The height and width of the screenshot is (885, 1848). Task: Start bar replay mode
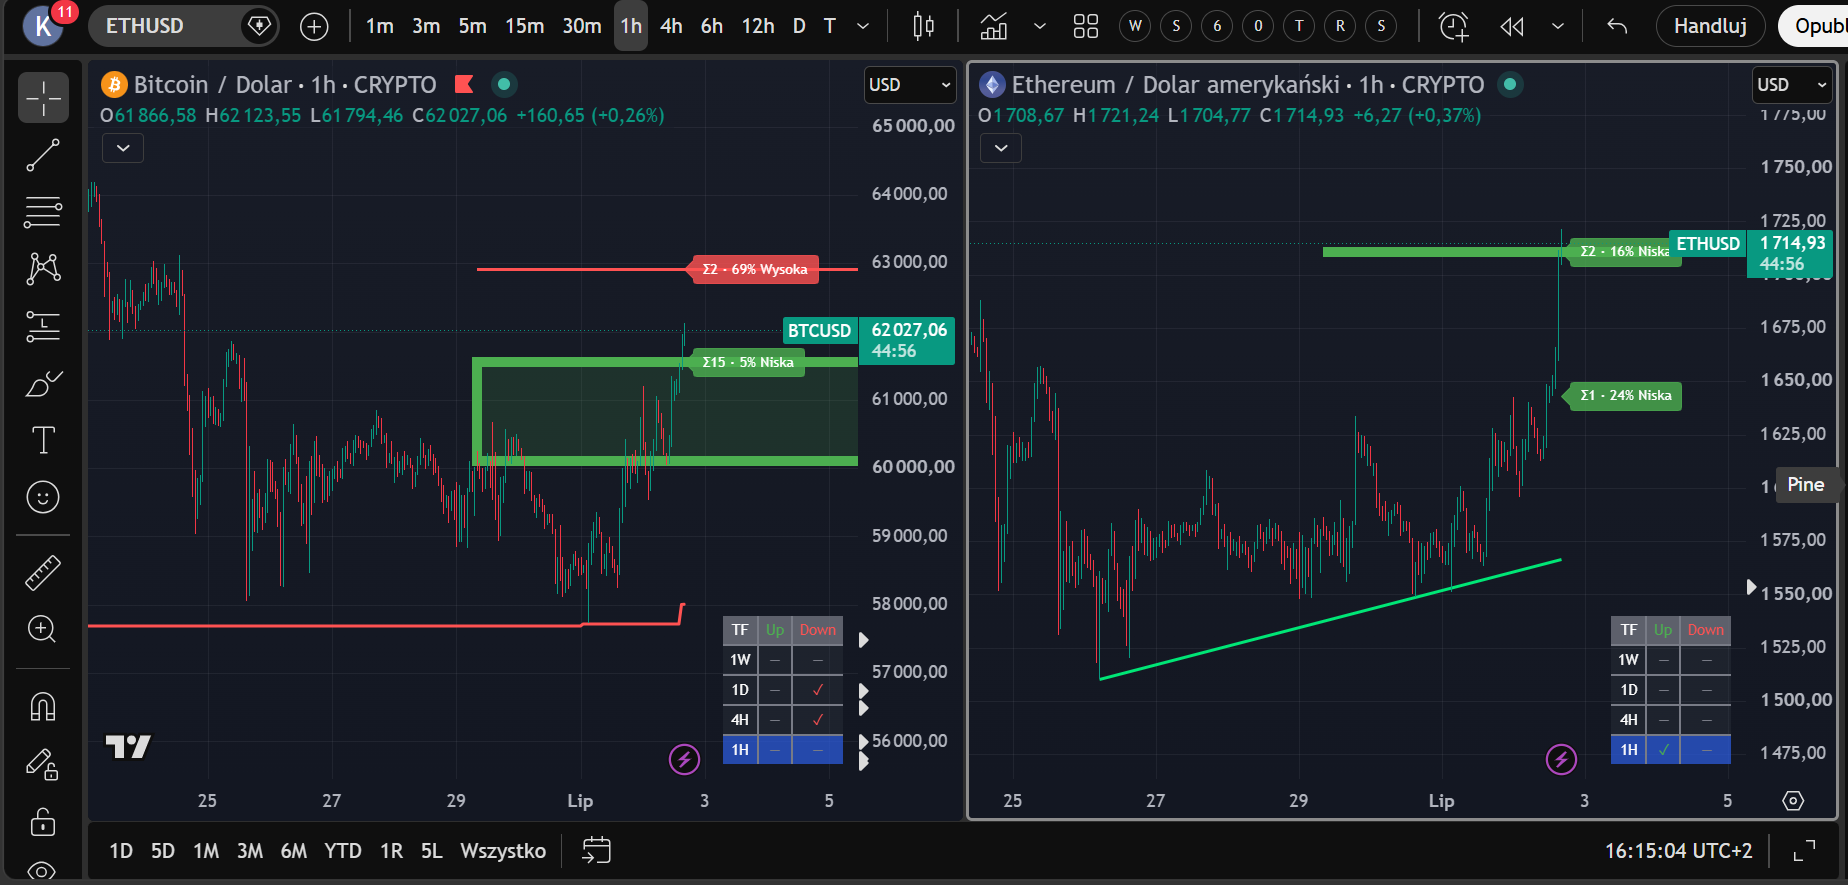[x=1512, y=27]
